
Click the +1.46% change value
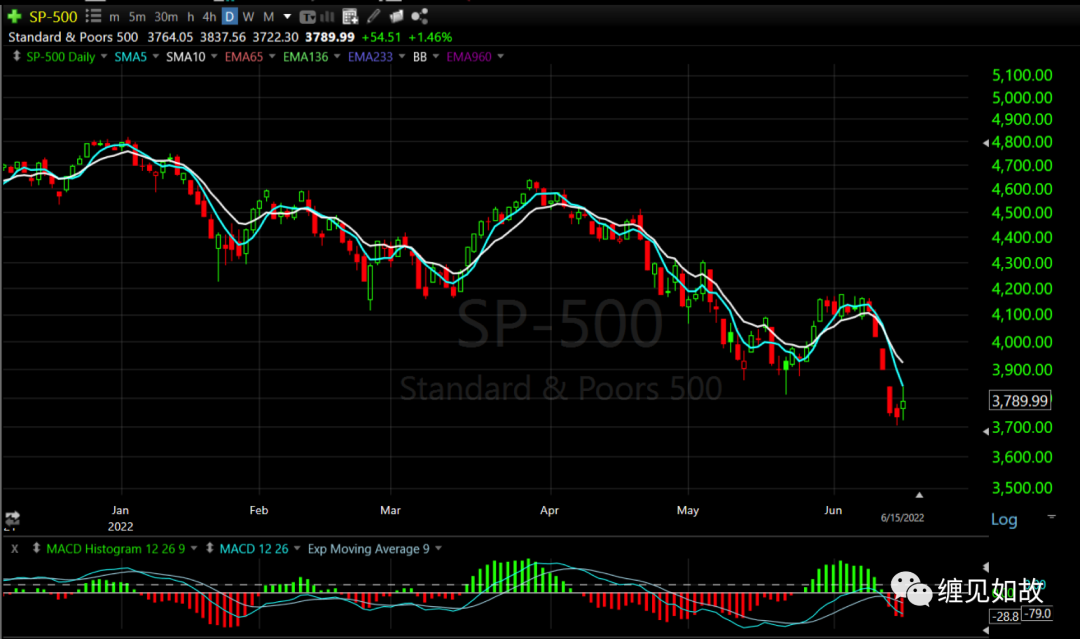pyautogui.click(x=430, y=37)
